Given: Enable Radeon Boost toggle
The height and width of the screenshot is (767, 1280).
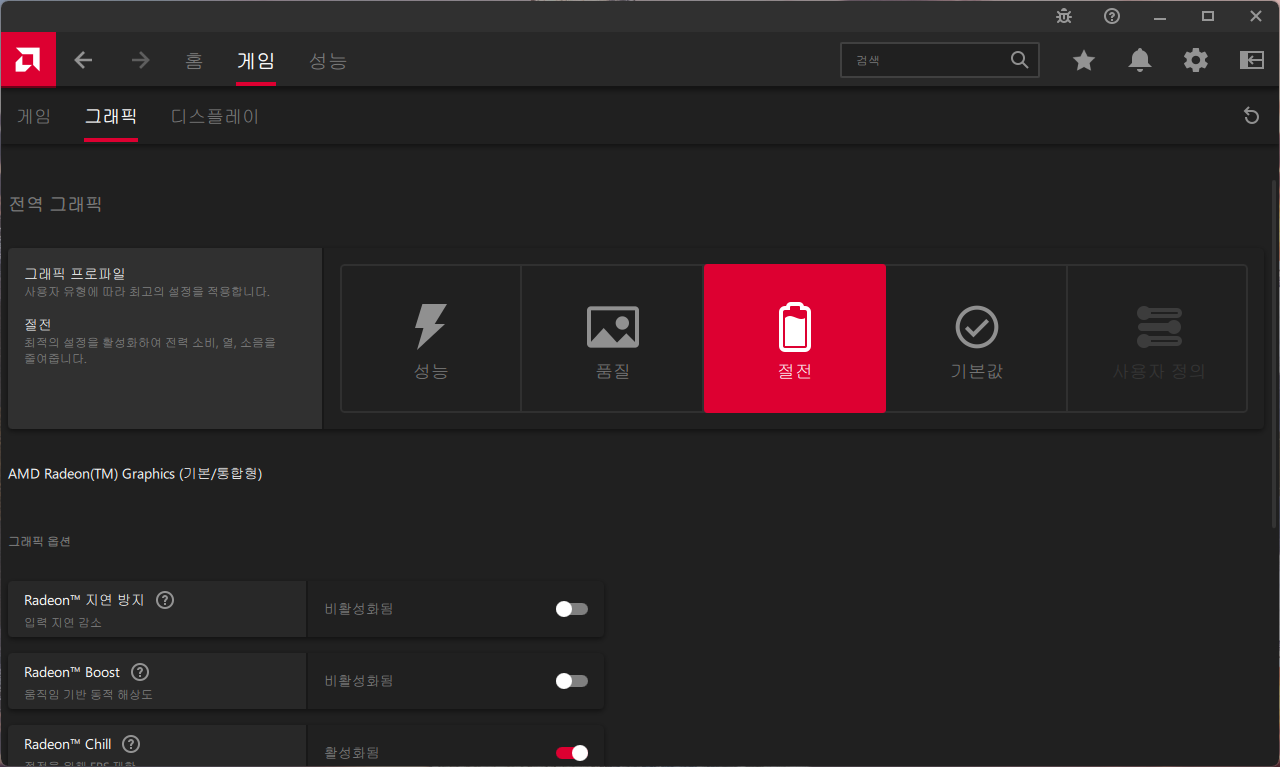Looking at the screenshot, I should [x=572, y=681].
